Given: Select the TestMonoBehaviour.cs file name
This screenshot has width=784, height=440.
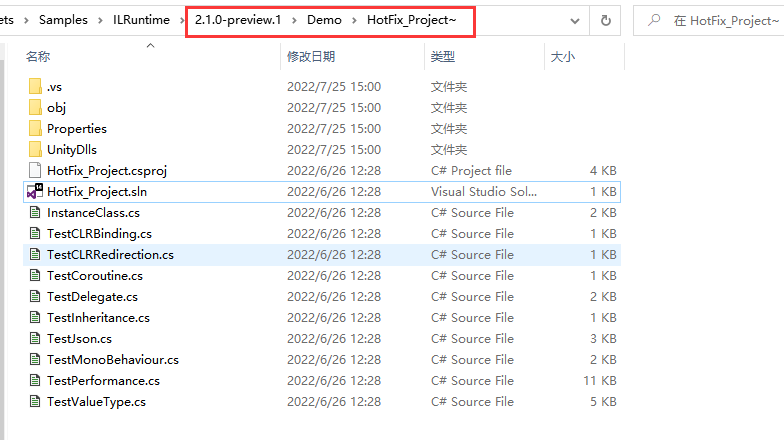Looking at the screenshot, I should click(x=113, y=360).
